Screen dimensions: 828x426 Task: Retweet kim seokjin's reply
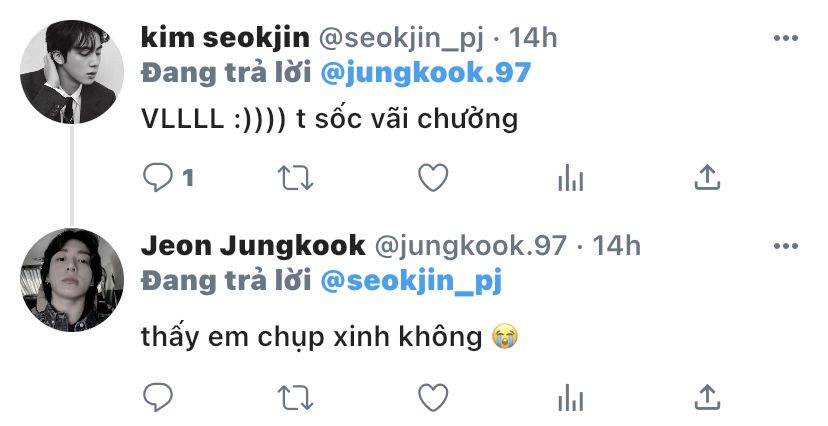(x=296, y=178)
